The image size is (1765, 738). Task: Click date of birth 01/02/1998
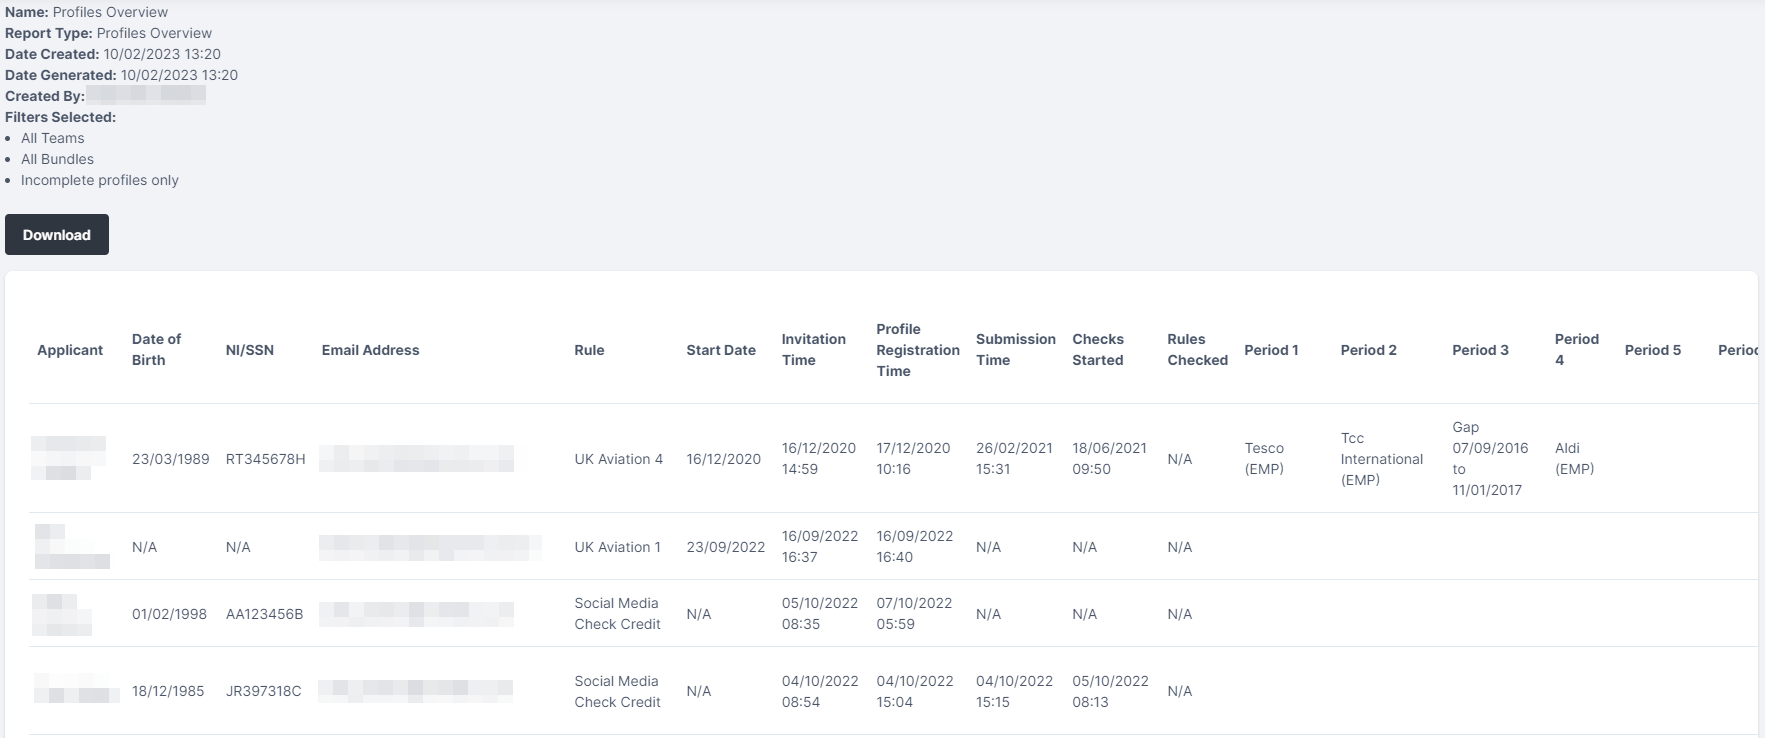(x=169, y=614)
